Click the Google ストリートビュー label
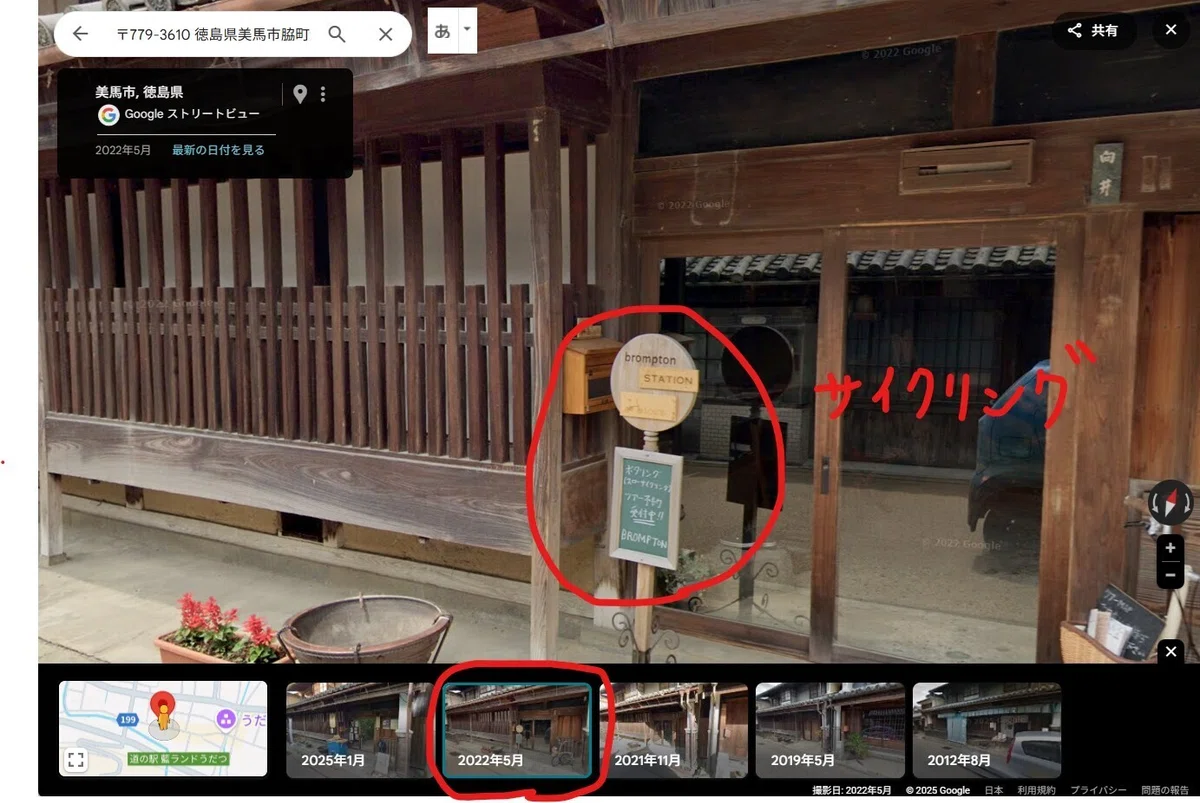This screenshot has width=1200, height=803. coord(192,115)
